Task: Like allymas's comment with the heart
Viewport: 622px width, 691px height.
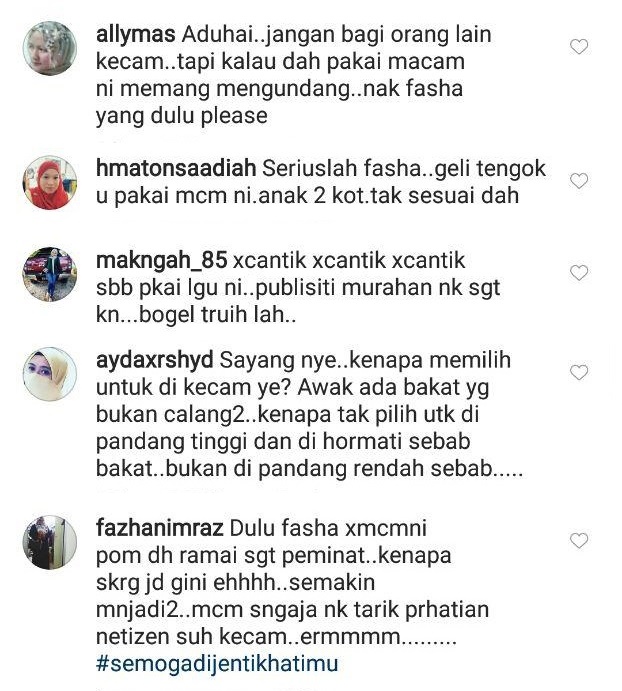Action: pyautogui.click(x=579, y=47)
